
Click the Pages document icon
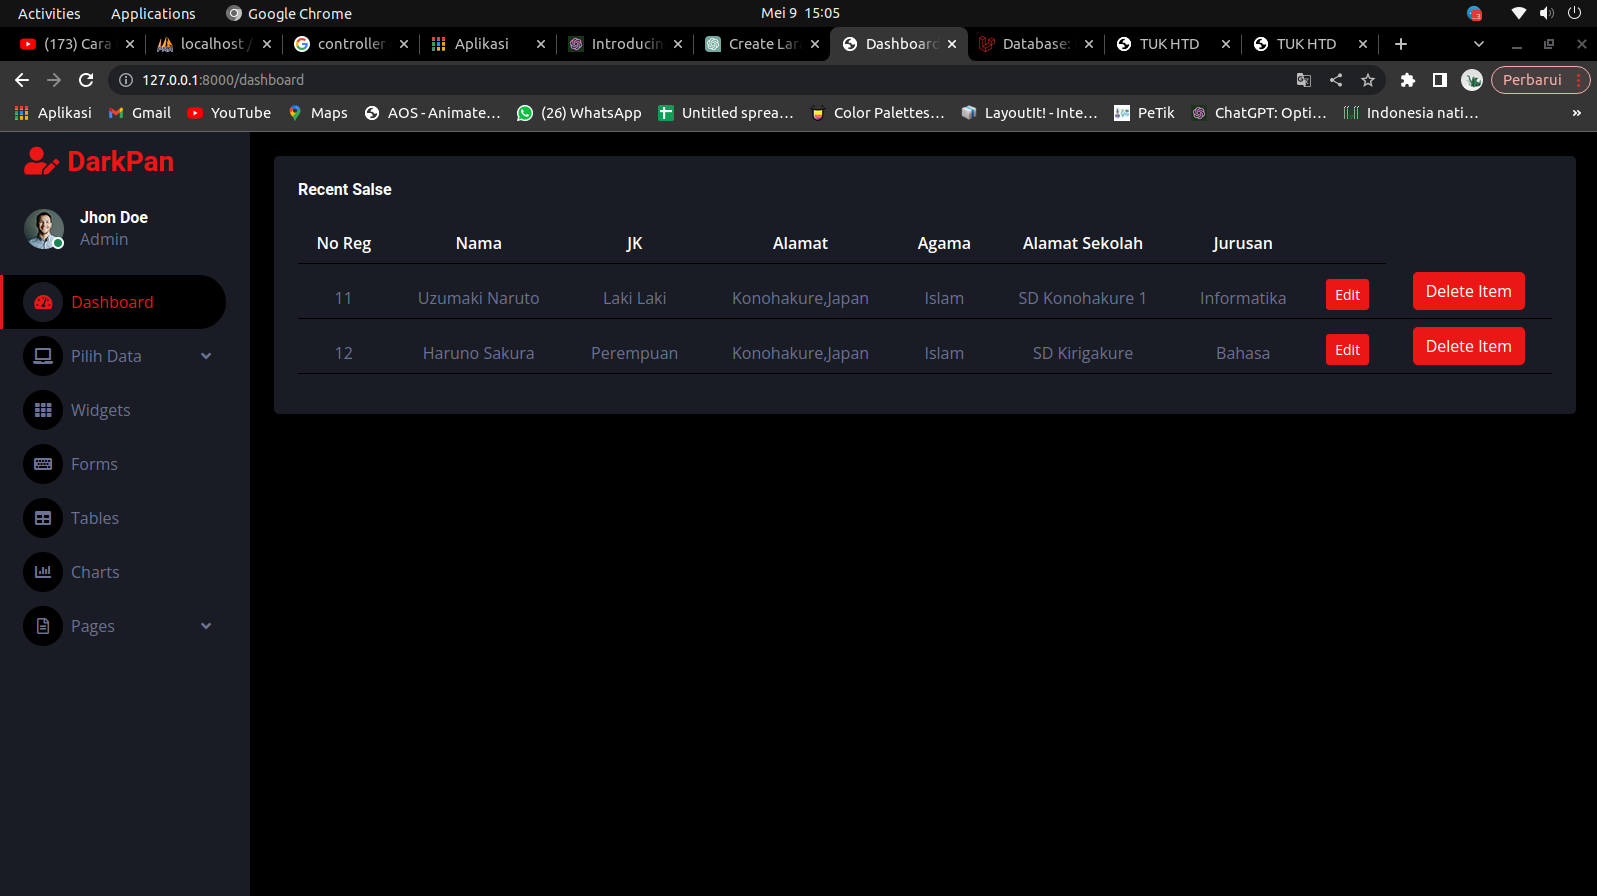point(43,626)
